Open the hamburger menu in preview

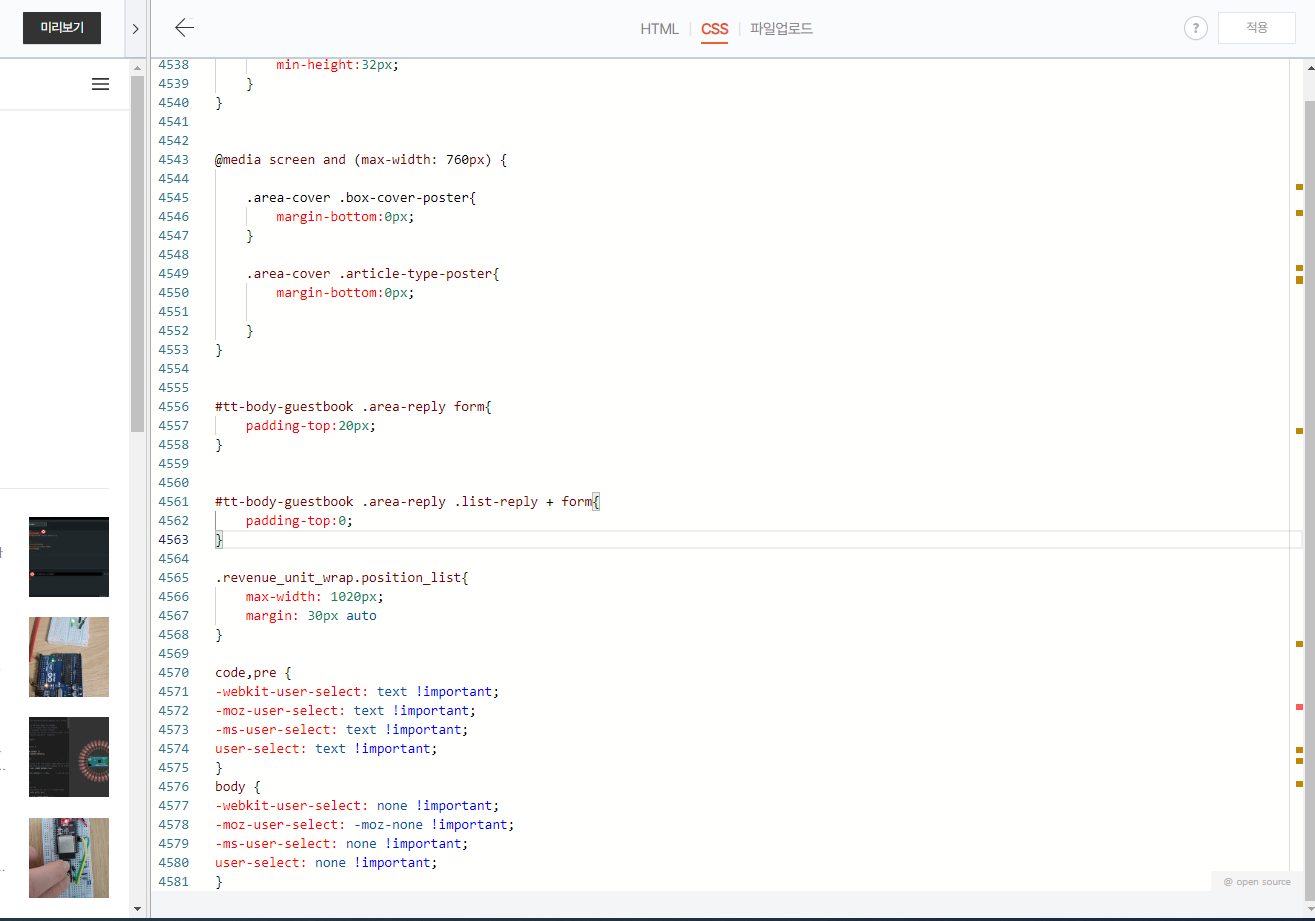tap(100, 84)
